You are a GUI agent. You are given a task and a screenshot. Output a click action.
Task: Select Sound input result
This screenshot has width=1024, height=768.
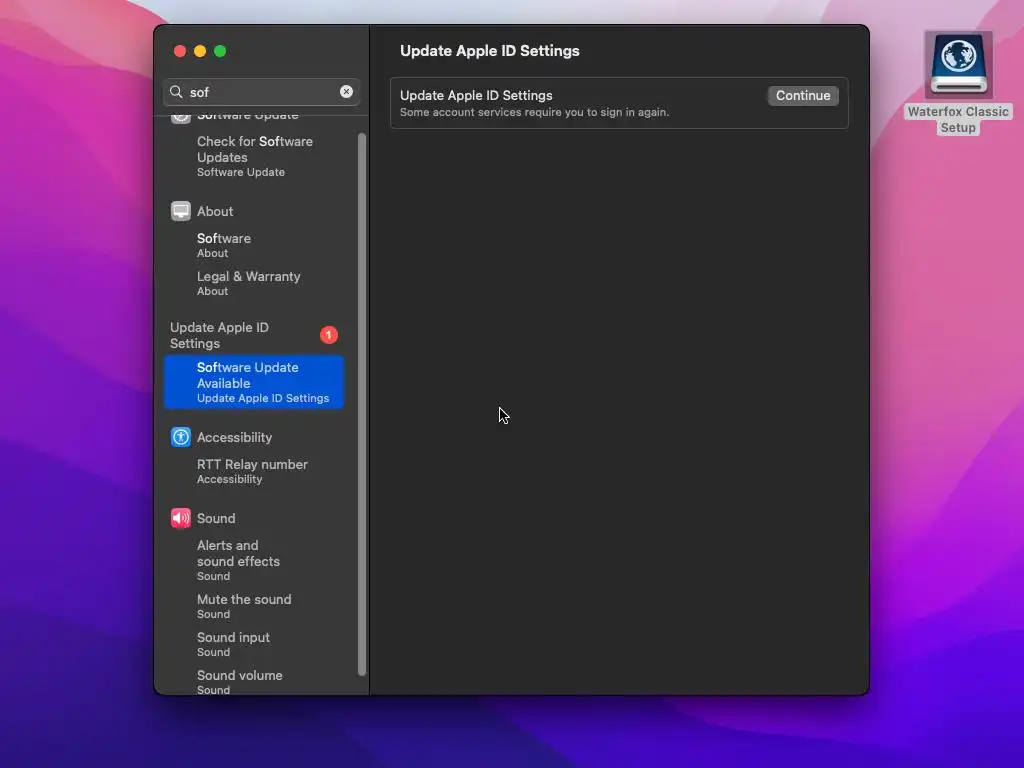(254, 644)
